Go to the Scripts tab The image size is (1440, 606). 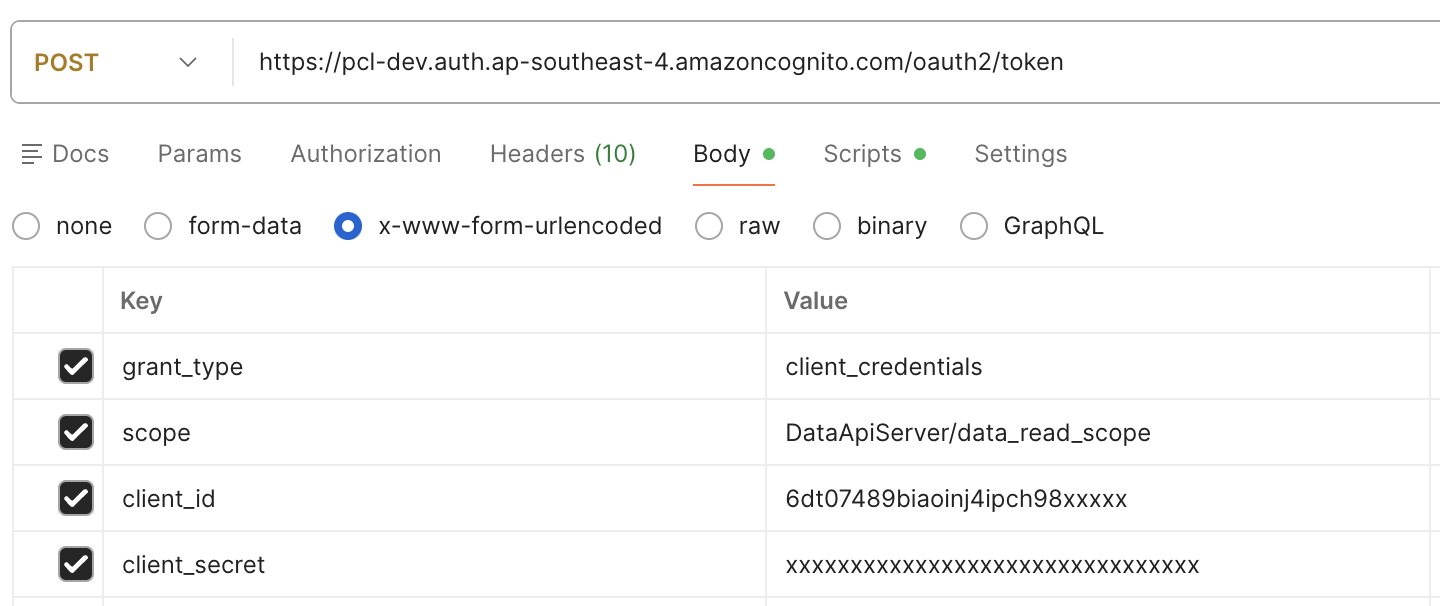(x=862, y=153)
